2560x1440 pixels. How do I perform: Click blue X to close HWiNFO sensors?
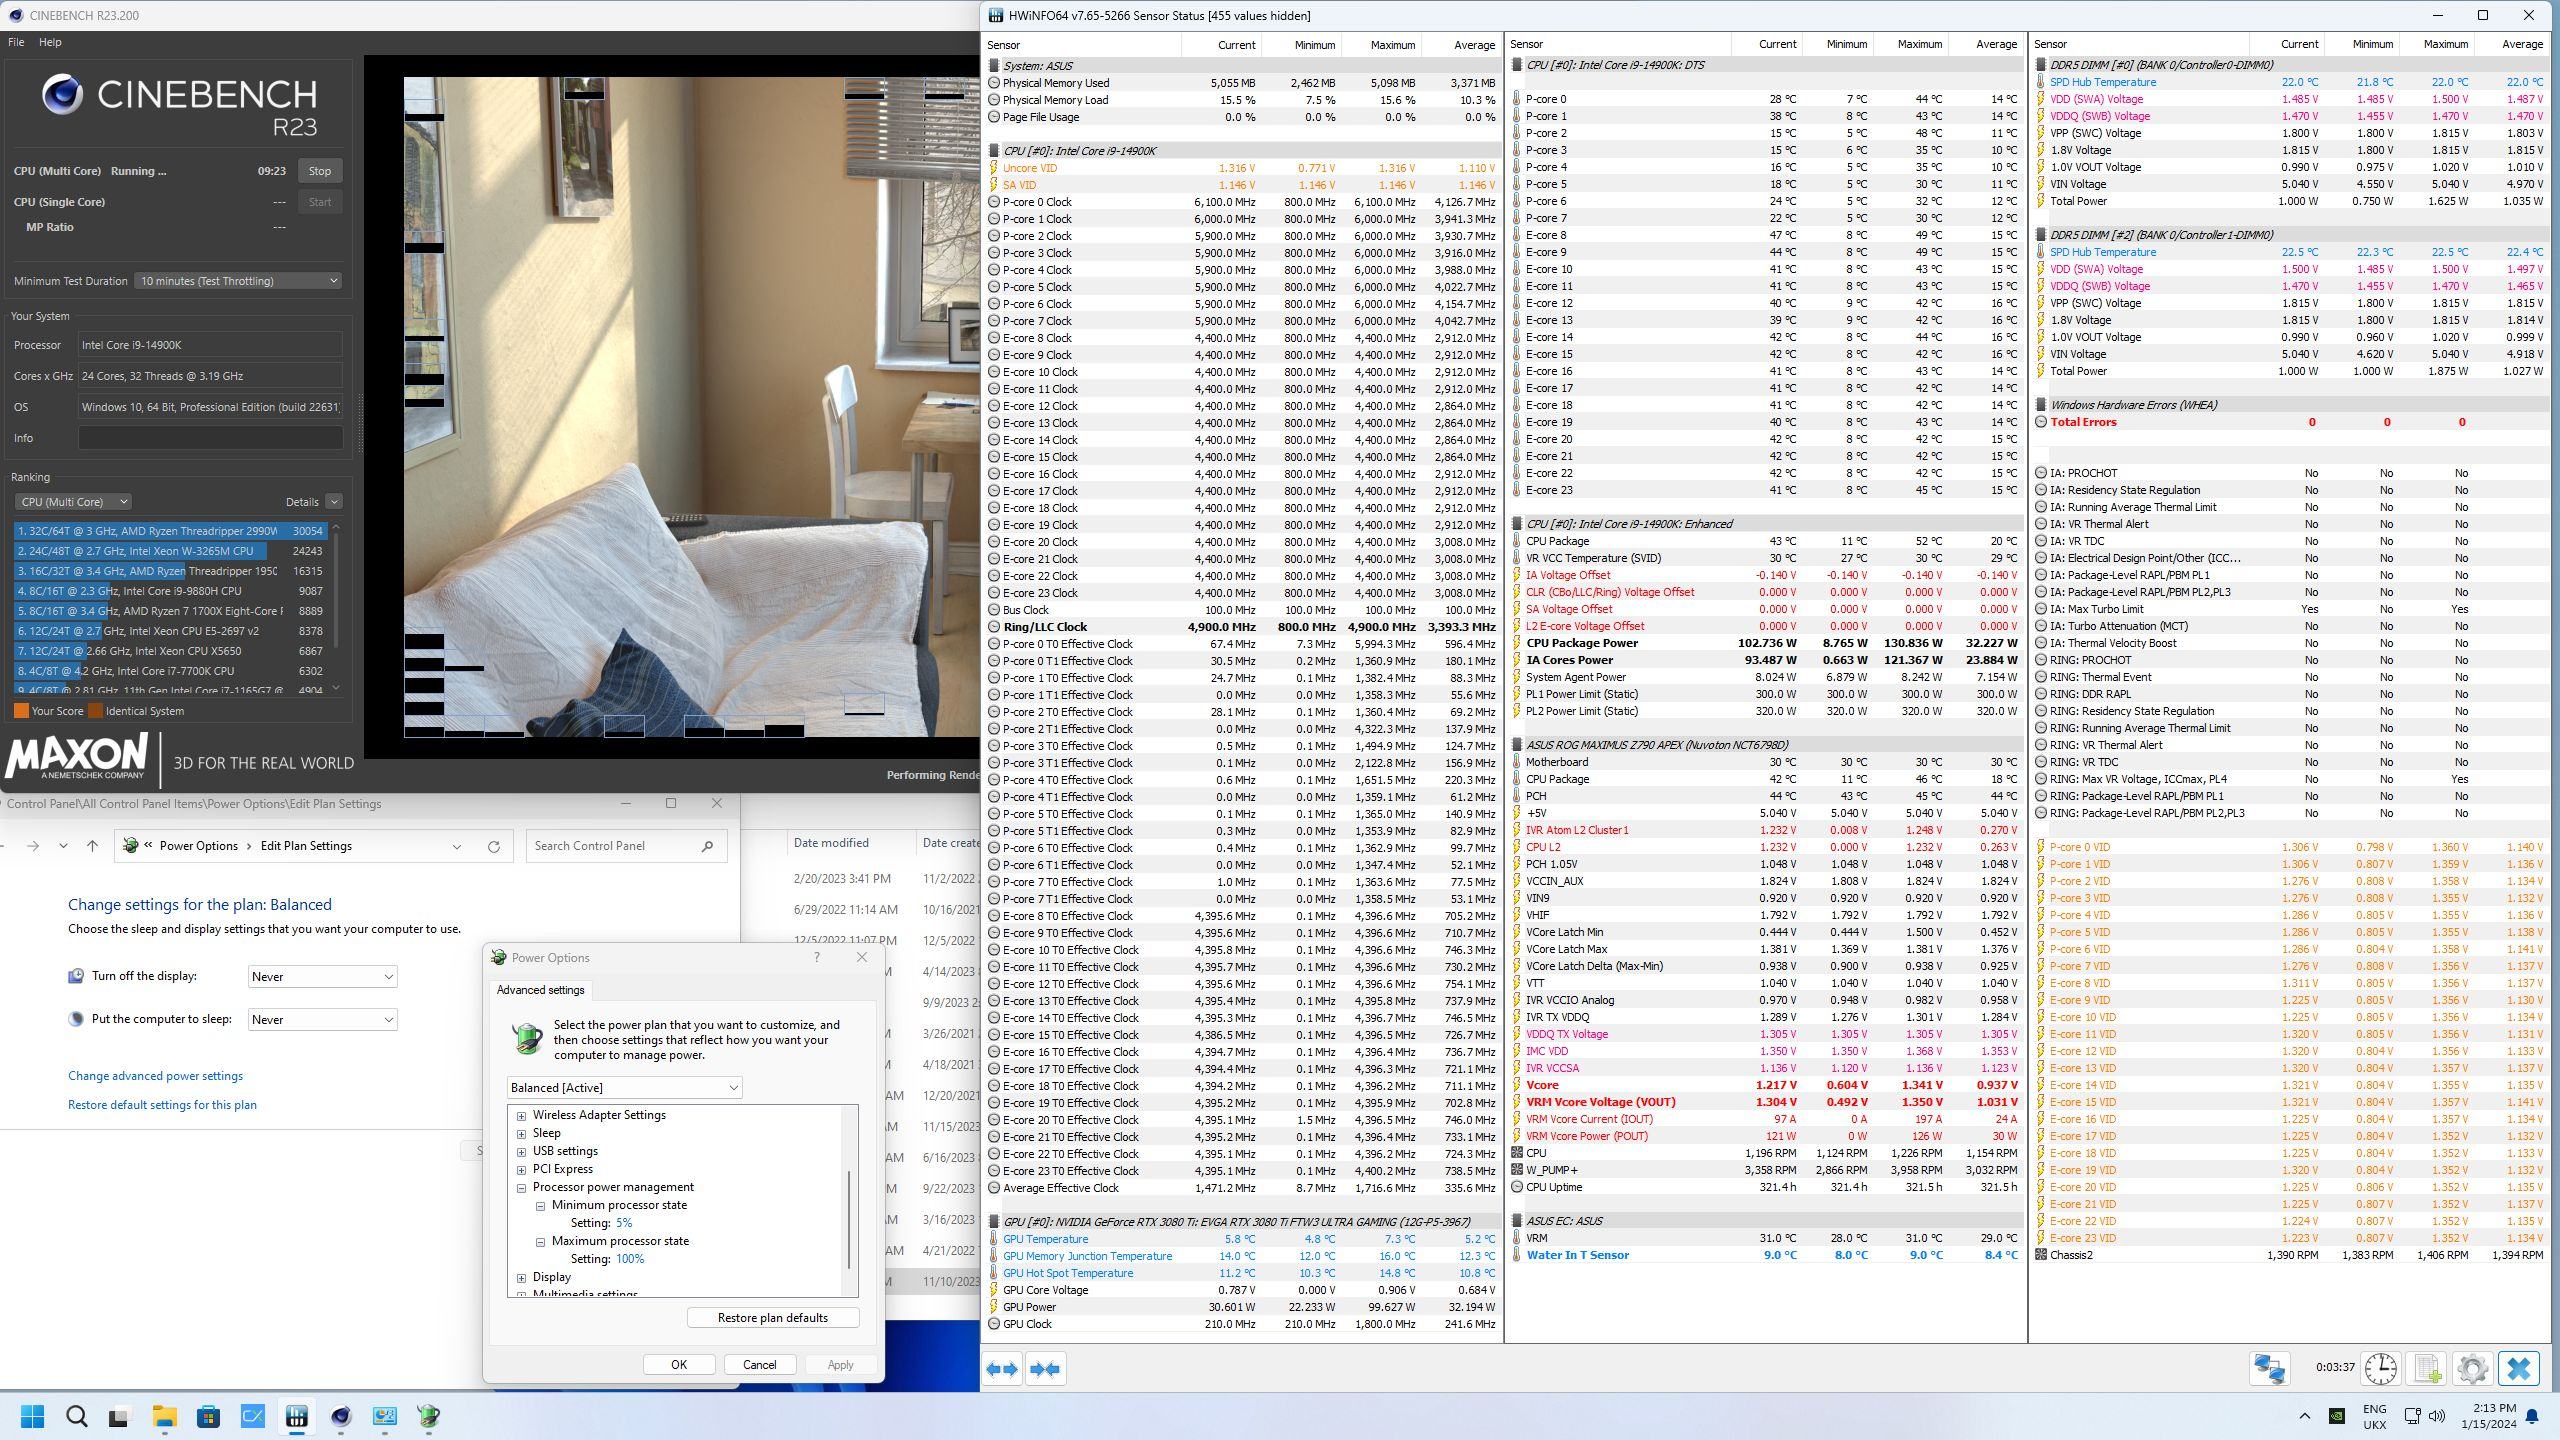click(2519, 1368)
